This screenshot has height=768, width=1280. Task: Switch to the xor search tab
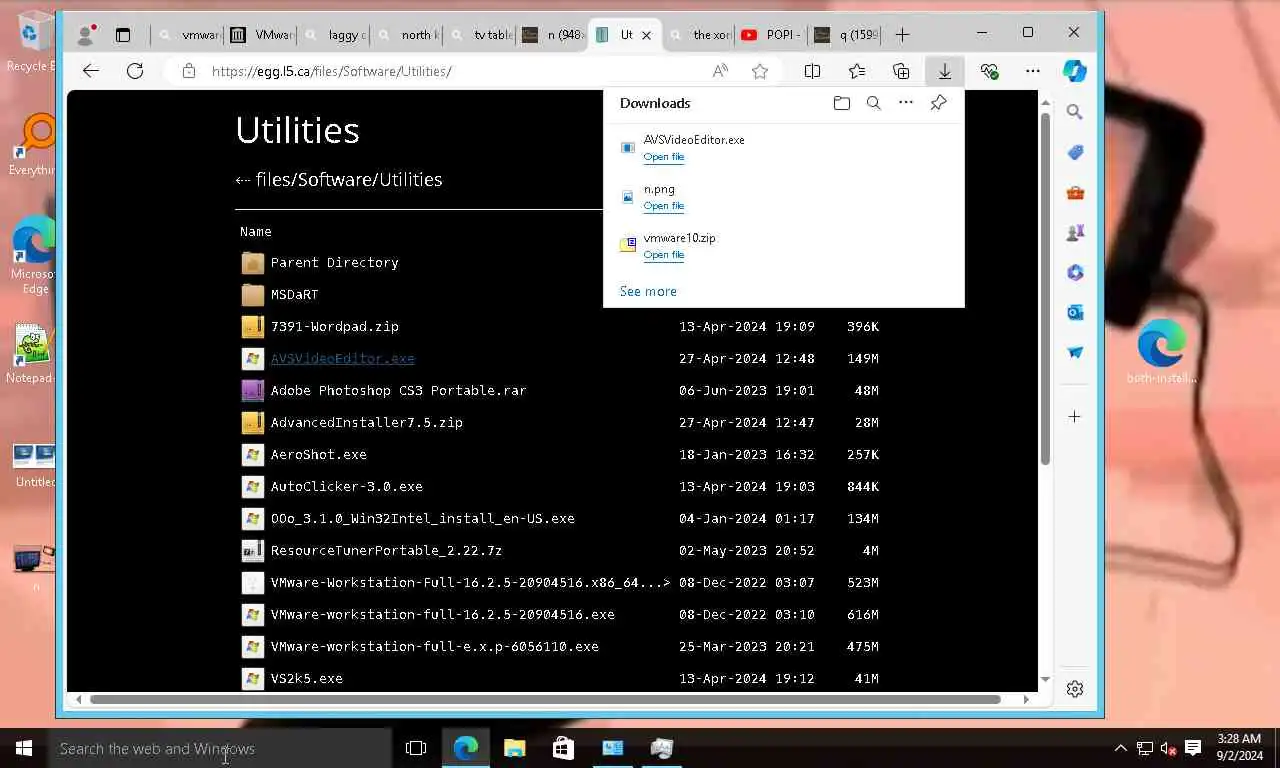click(x=699, y=35)
